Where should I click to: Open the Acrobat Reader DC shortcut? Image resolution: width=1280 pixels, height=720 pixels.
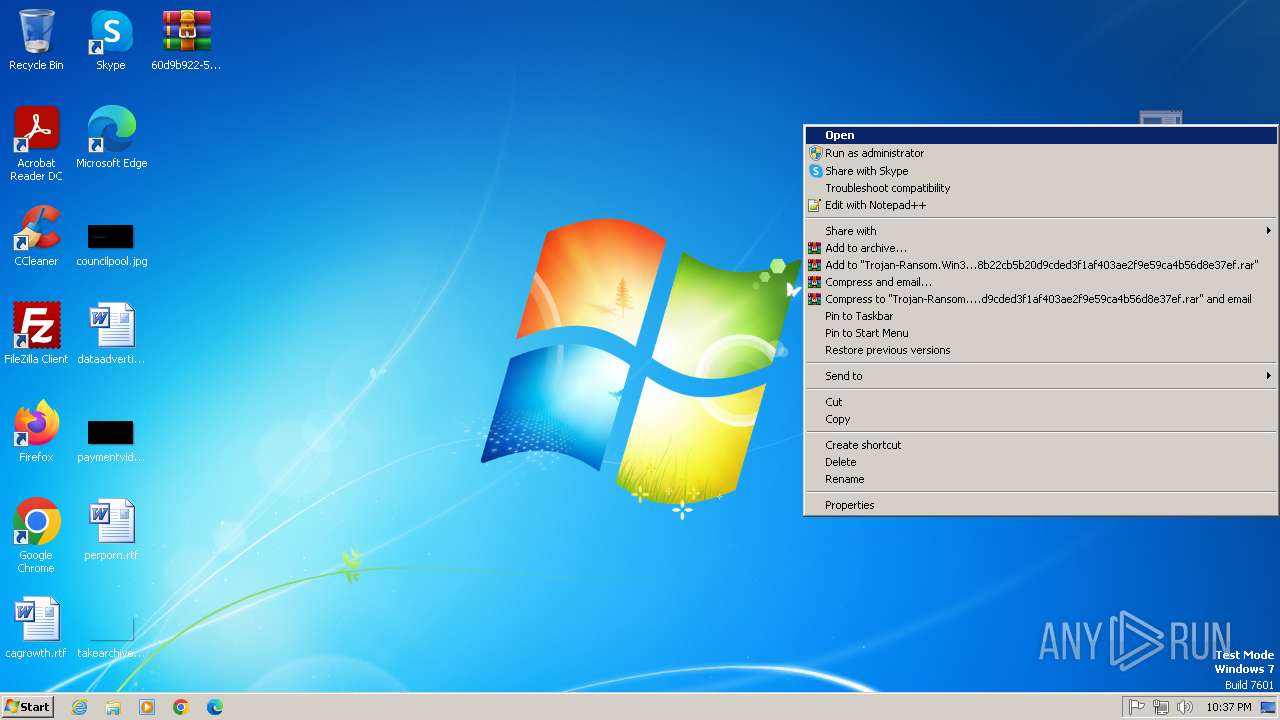pyautogui.click(x=36, y=144)
